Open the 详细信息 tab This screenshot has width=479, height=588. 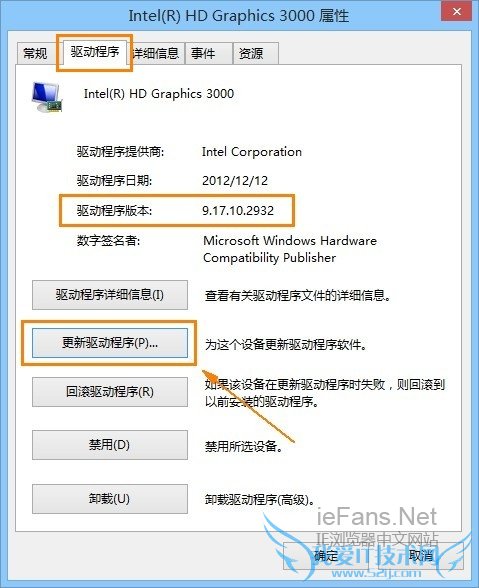(156, 53)
